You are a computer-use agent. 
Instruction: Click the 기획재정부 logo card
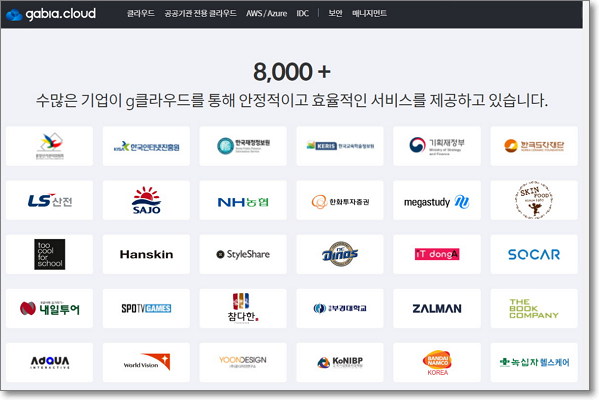click(x=437, y=146)
